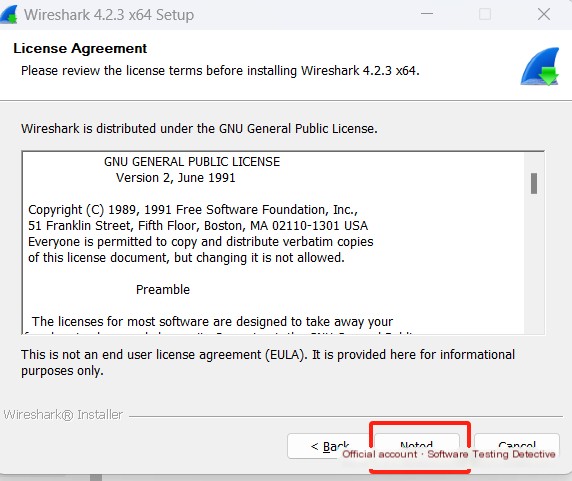Click the Wireshark fin icon in title bar
572x481 pixels.
(9, 15)
